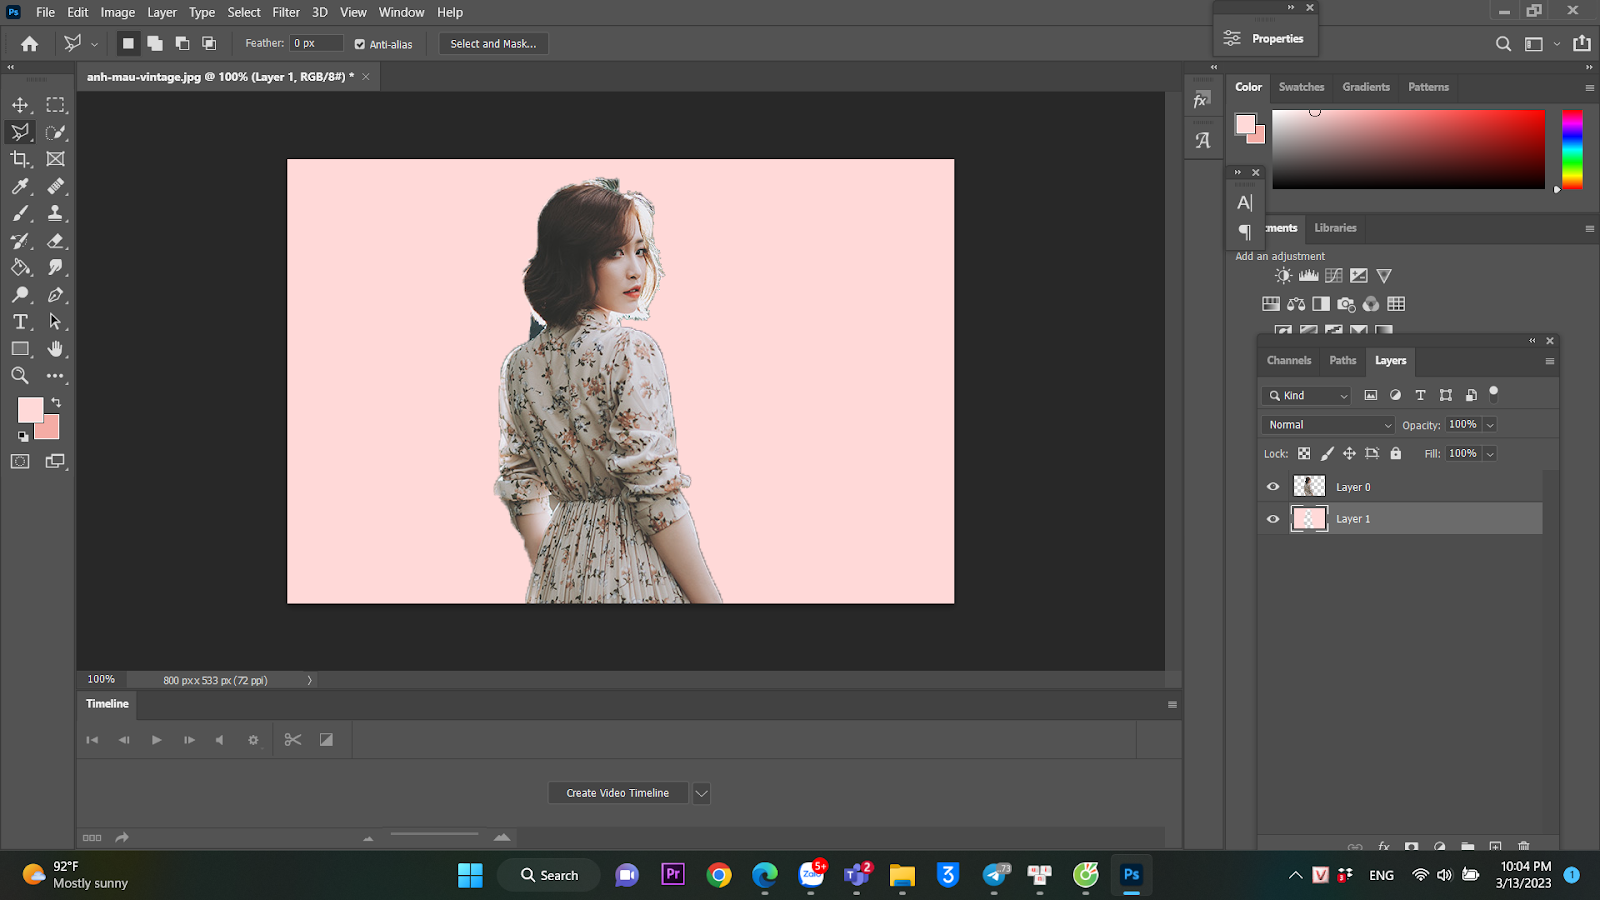The image size is (1600, 900).
Task: Hide Layer 1 visibility eye
Action: tap(1273, 519)
